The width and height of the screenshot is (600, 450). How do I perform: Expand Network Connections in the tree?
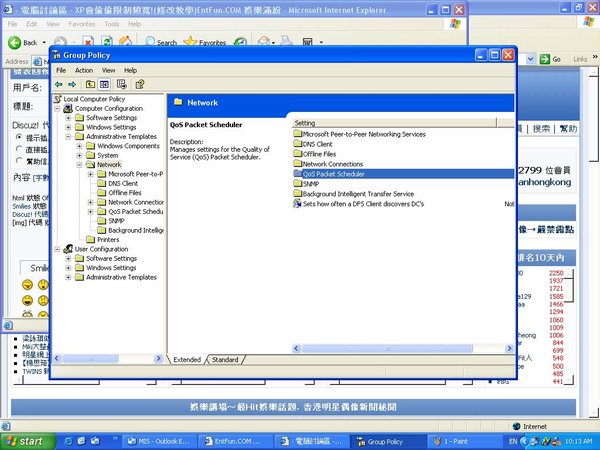click(x=91, y=202)
